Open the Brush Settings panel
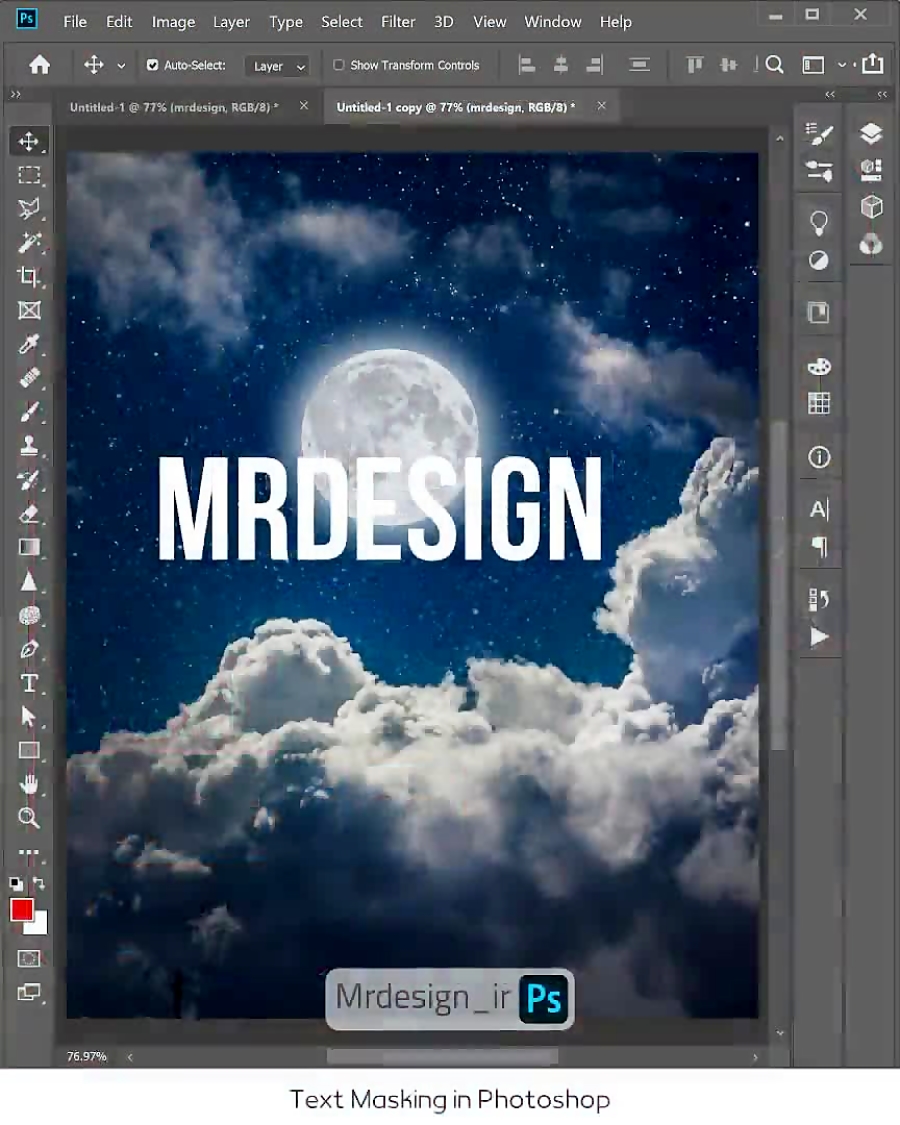The width and height of the screenshot is (900, 1125). (819, 133)
